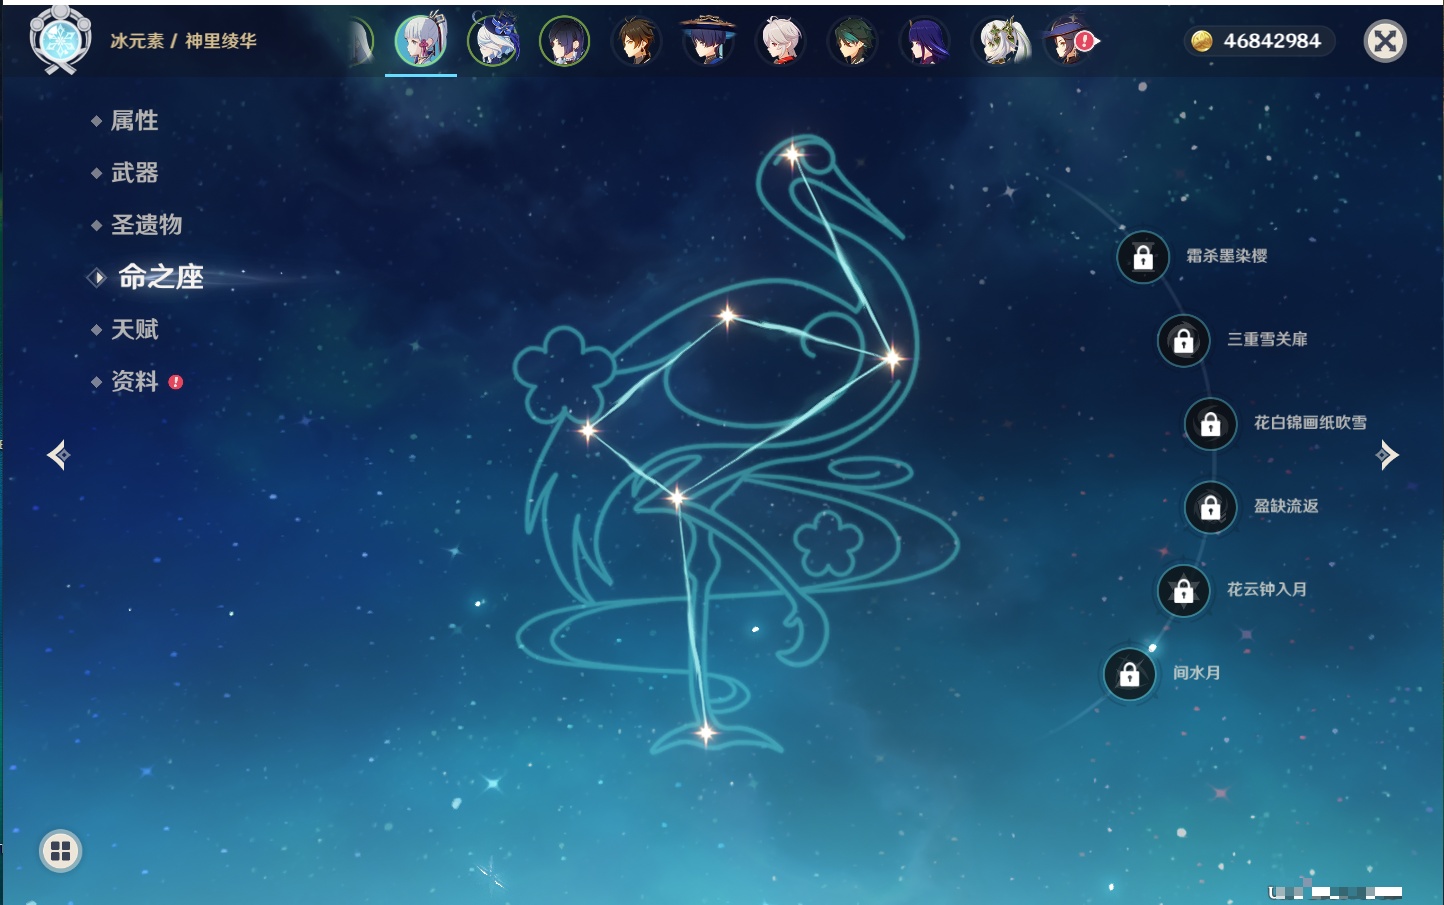Click the red alert badge beside 资料
1444x905 pixels.
point(176,382)
